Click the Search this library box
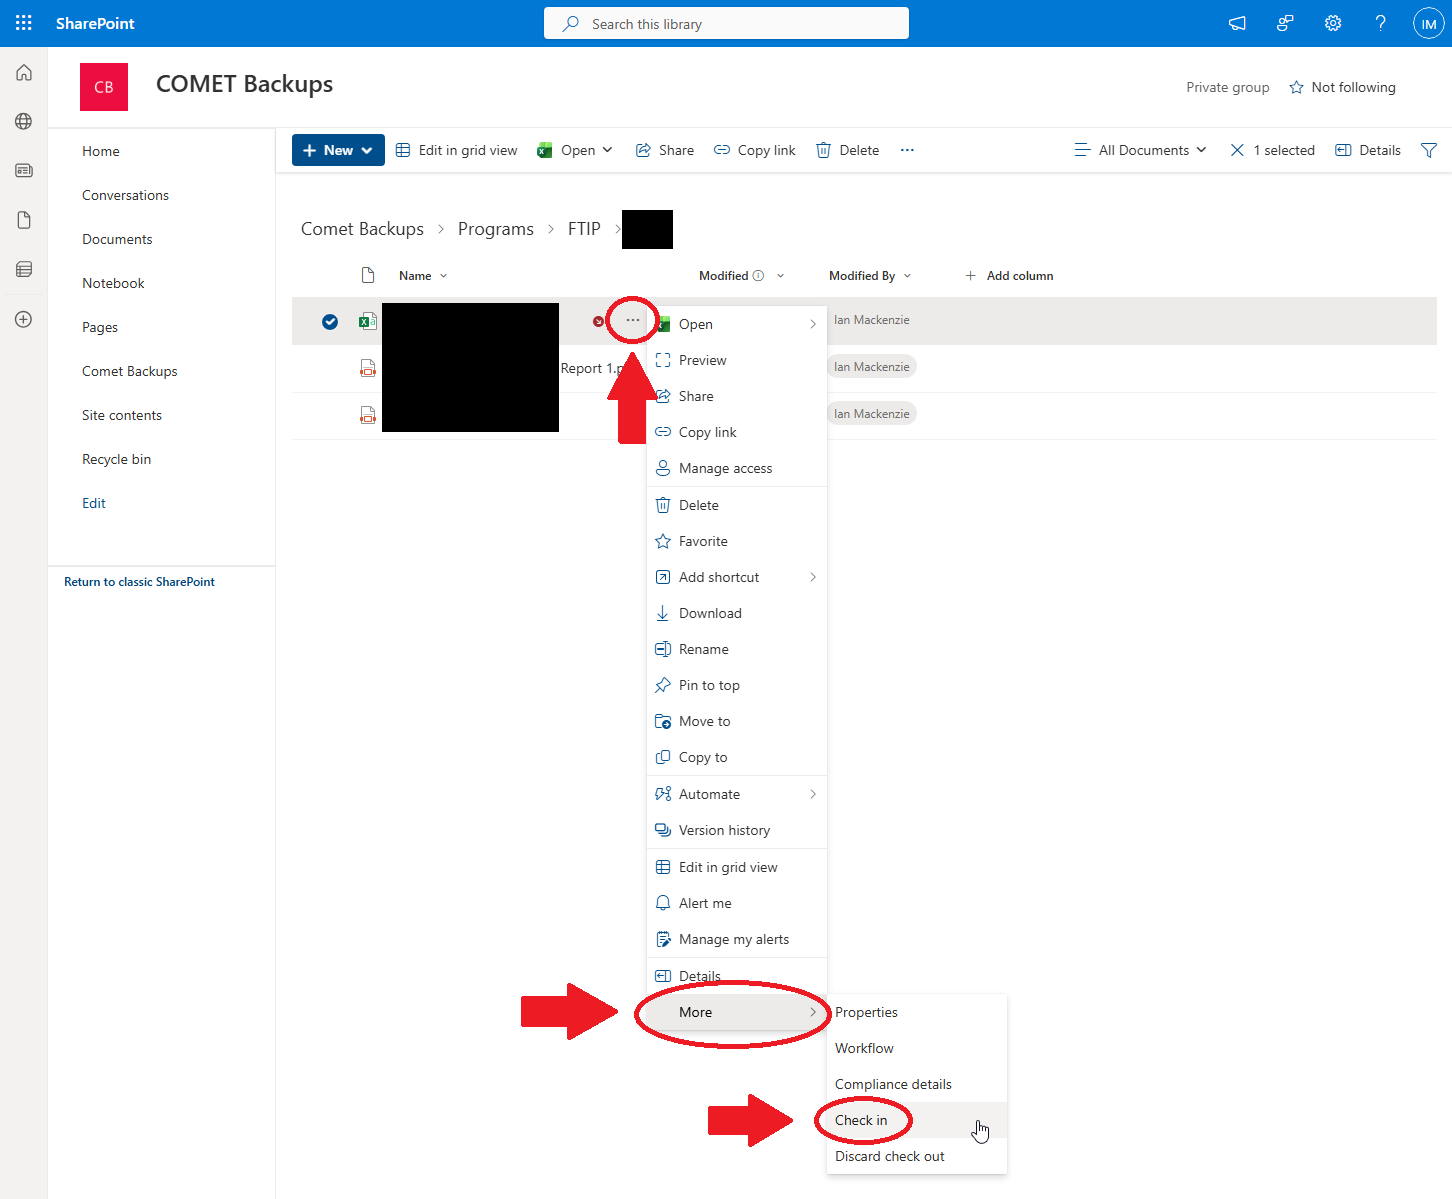Viewport: 1452px width, 1199px height. (x=726, y=23)
